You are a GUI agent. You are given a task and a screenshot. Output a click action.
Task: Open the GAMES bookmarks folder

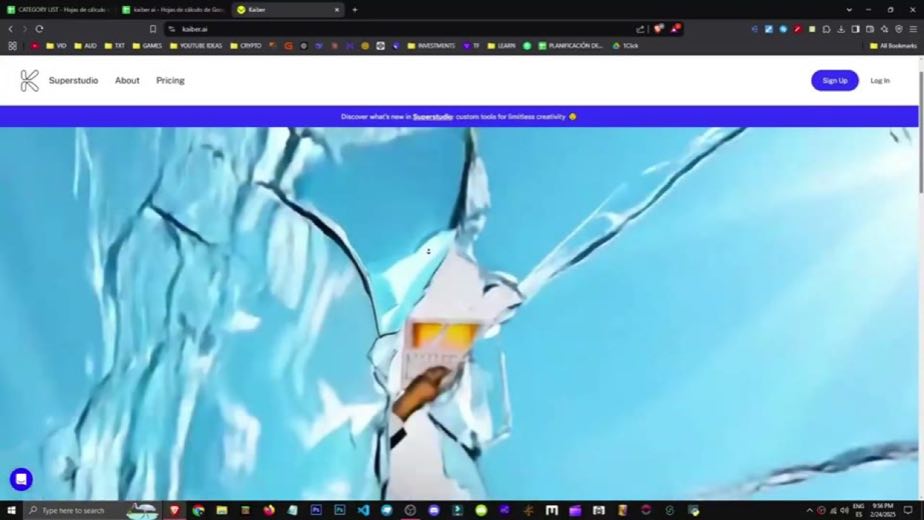(x=147, y=45)
